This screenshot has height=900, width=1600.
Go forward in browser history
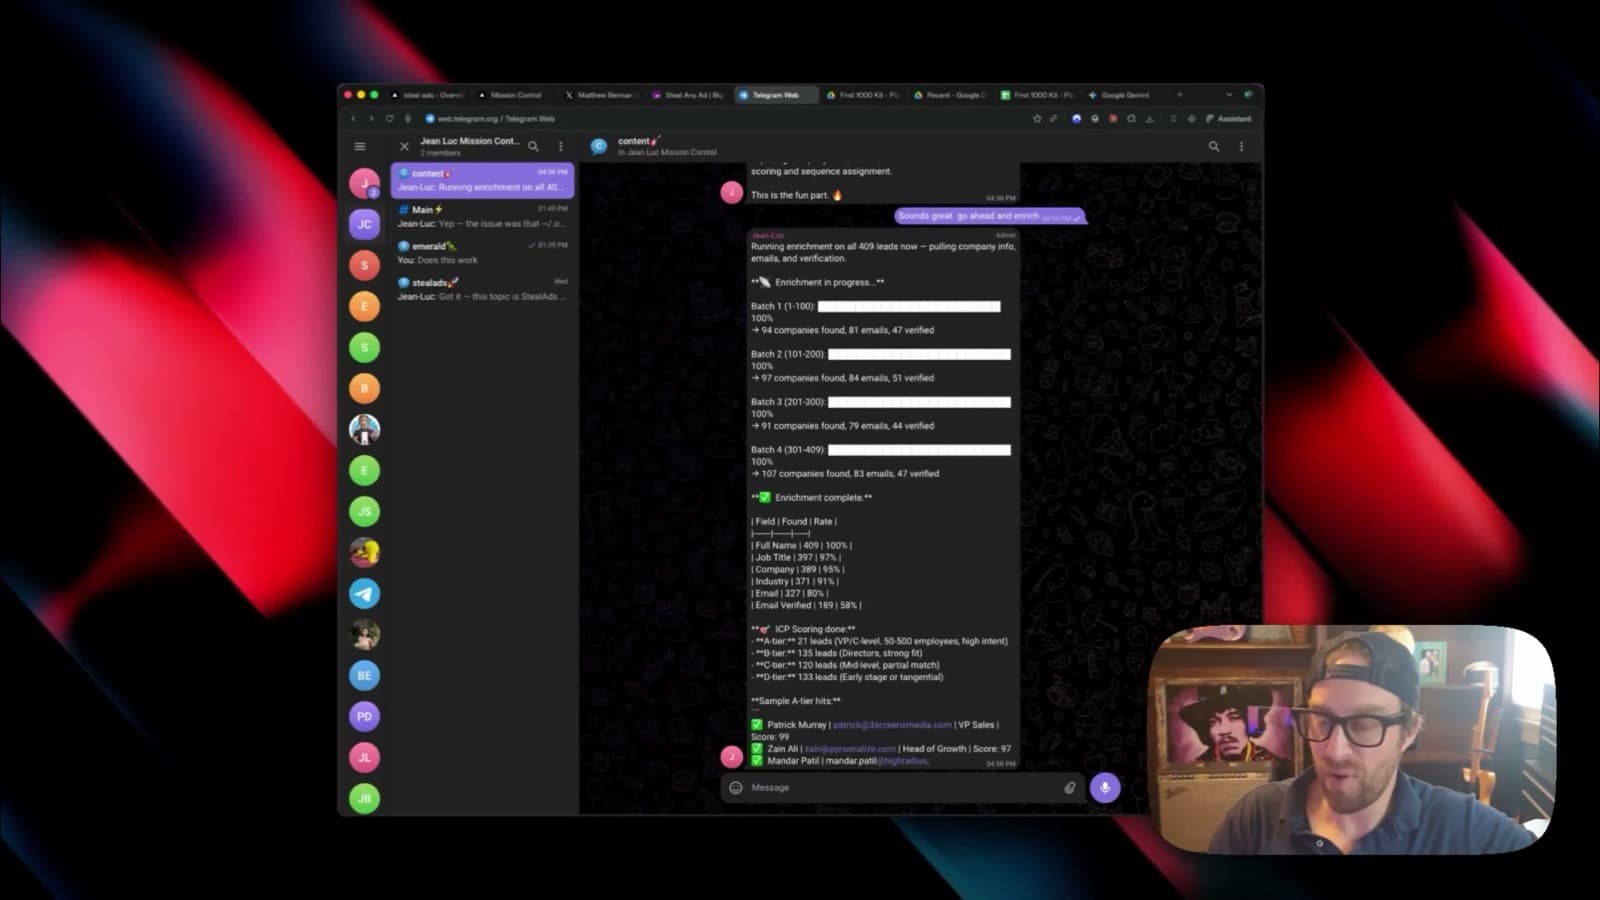(371, 118)
